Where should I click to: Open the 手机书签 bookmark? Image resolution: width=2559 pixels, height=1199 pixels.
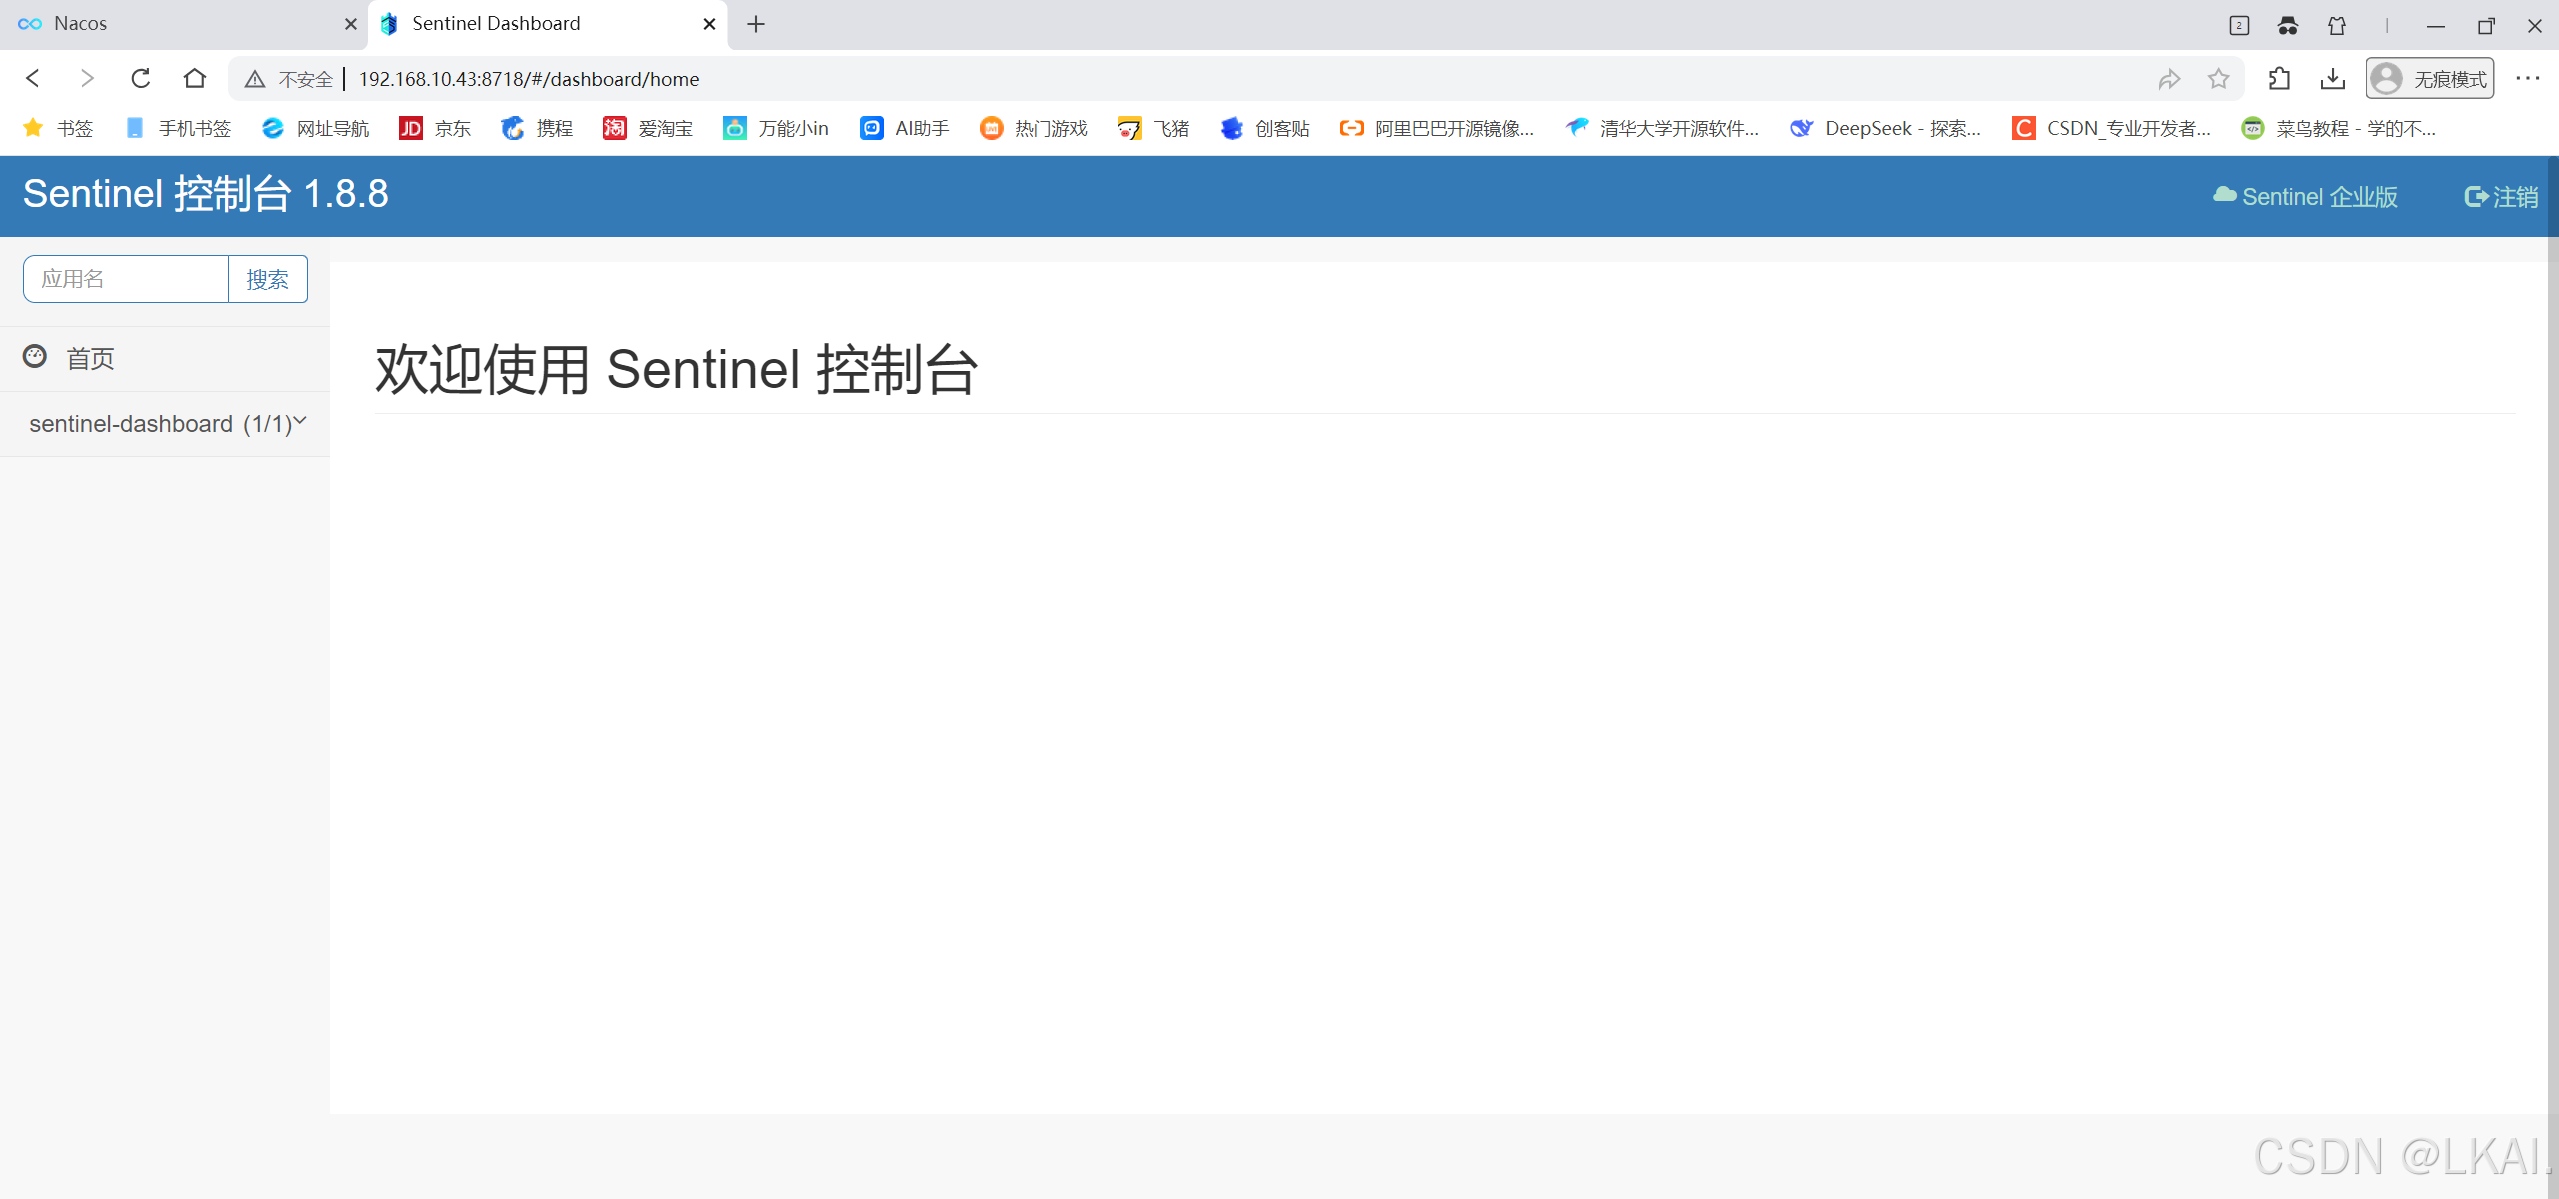click(178, 128)
